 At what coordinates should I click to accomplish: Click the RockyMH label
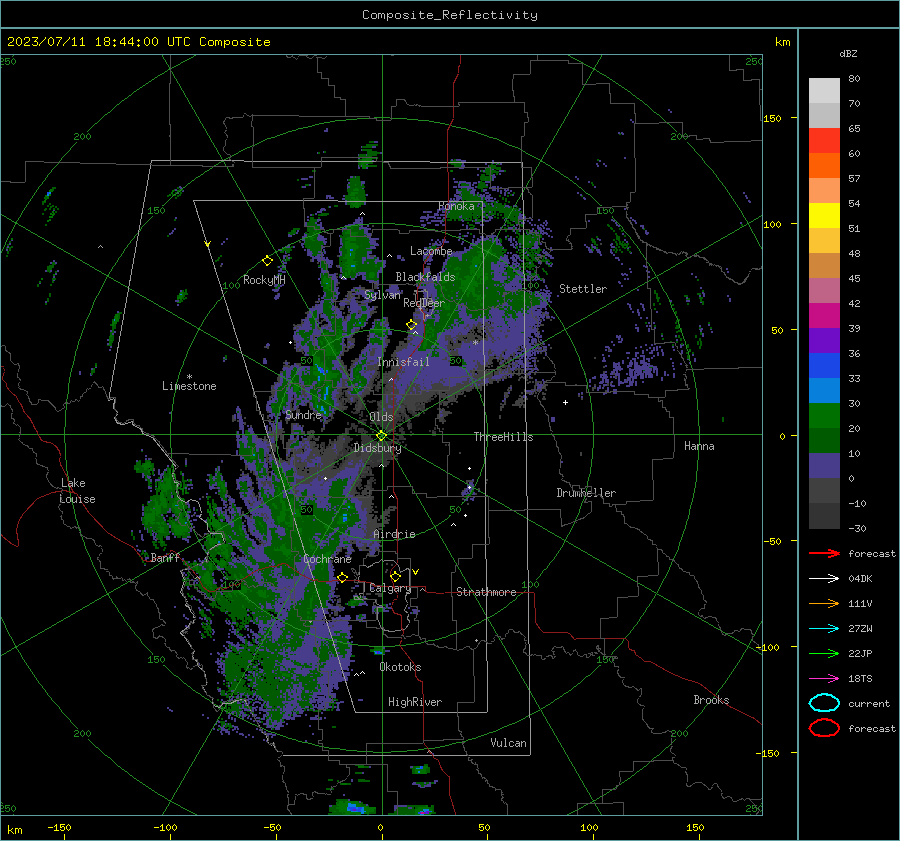pos(264,280)
